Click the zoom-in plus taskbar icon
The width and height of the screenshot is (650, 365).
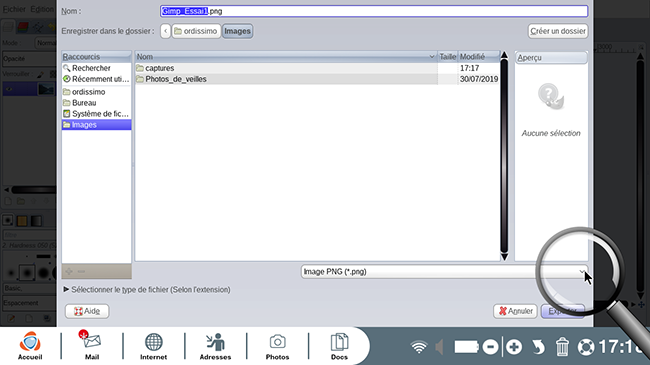pyautogui.click(x=514, y=347)
